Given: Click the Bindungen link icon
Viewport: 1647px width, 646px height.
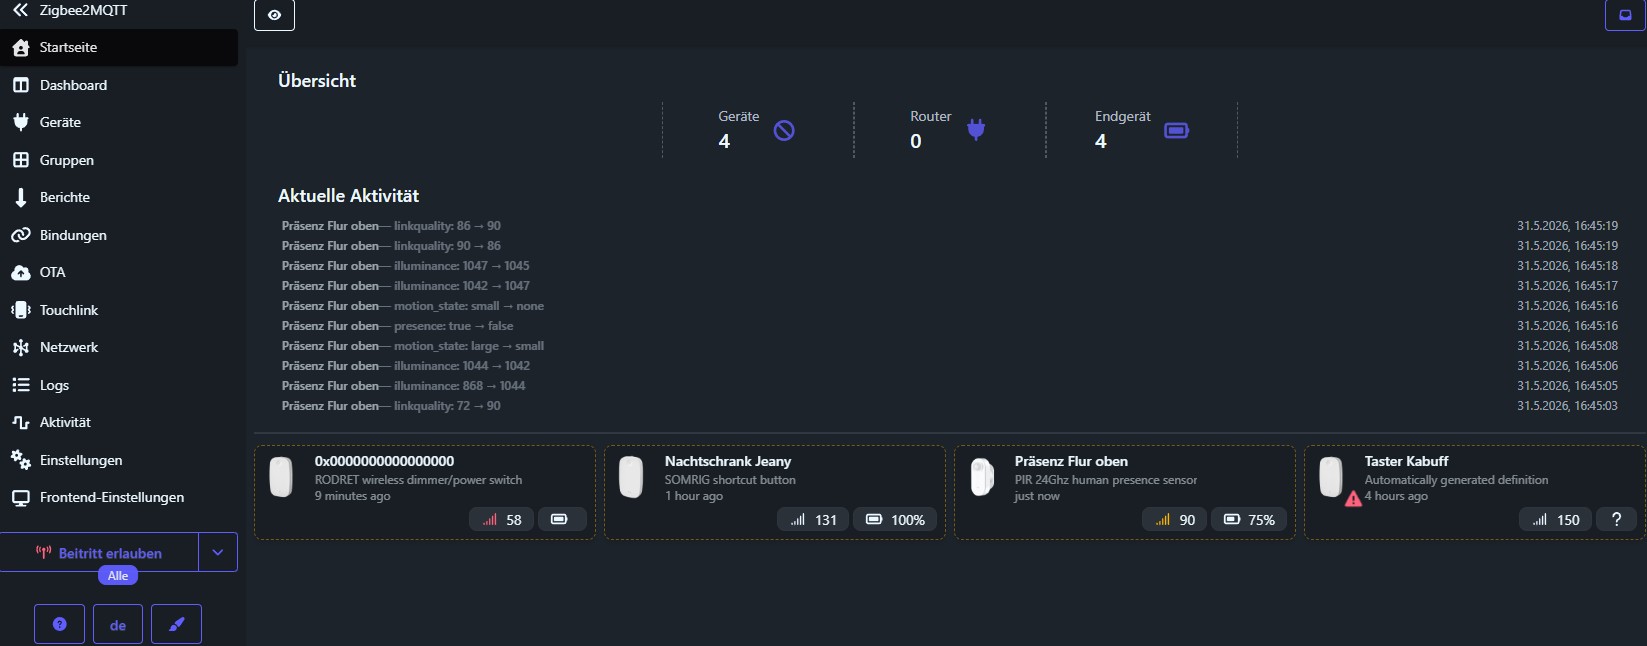Looking at the screenshot, I should [20, 235].
